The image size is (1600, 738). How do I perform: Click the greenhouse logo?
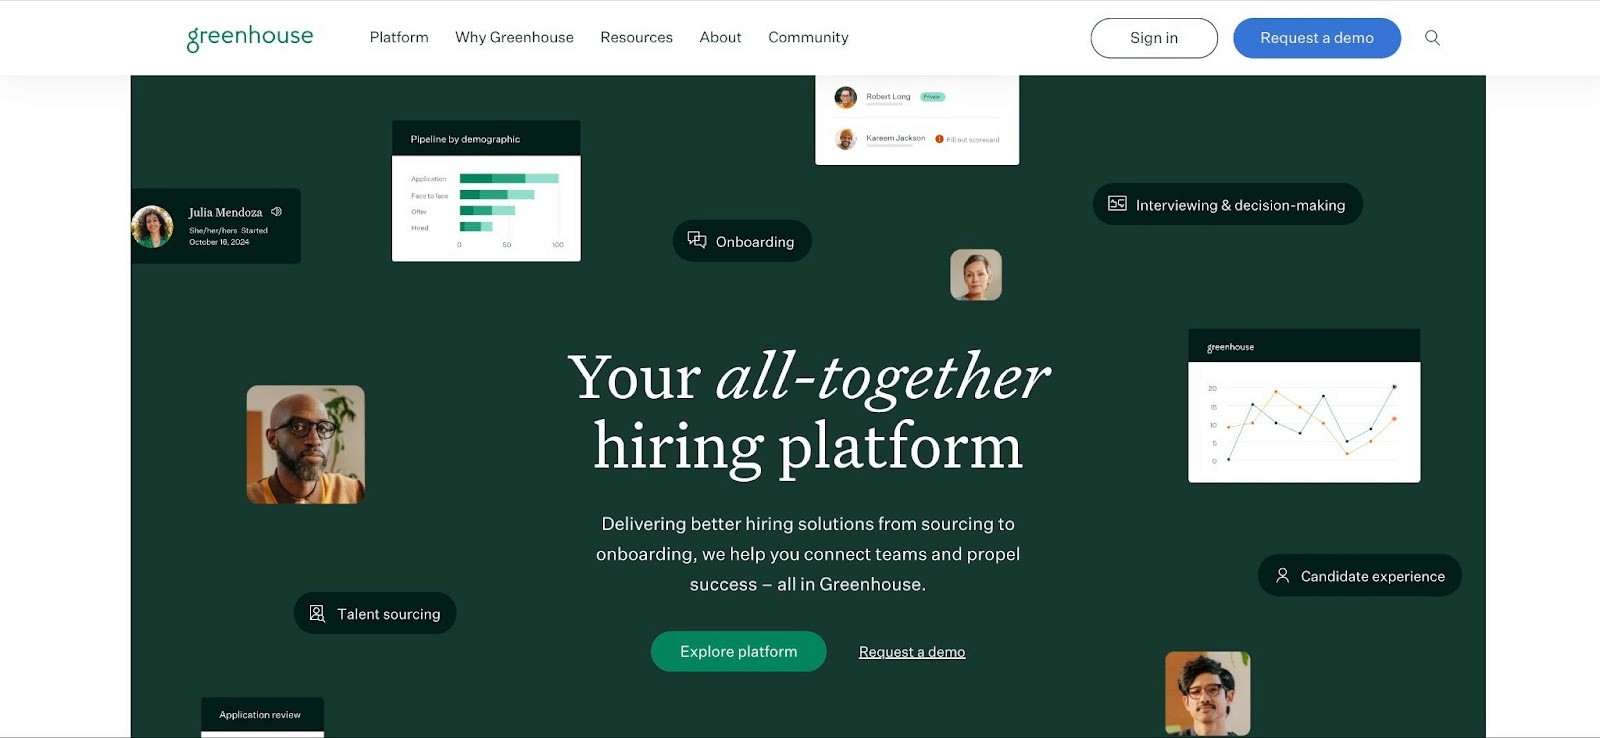pyautogui.click(x=250, y=37)
